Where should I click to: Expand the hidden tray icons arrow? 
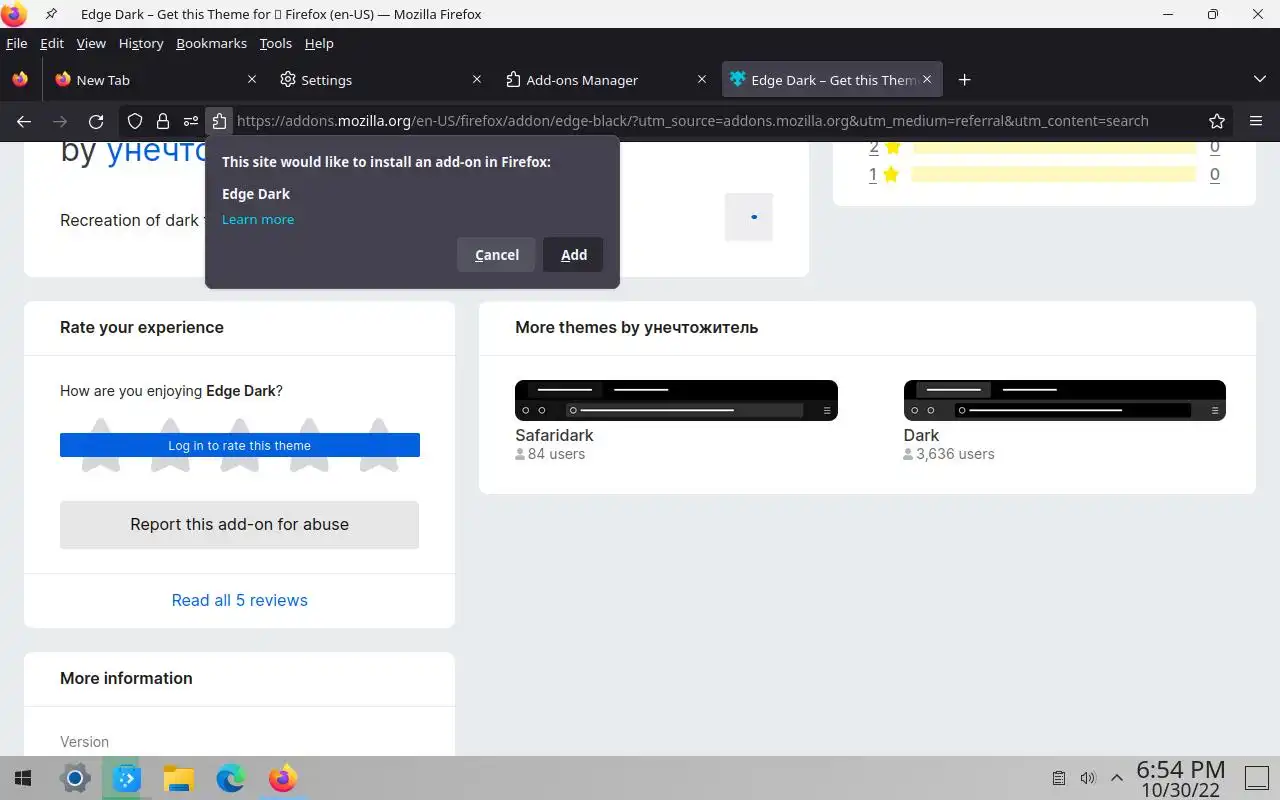pos(1117,778)
